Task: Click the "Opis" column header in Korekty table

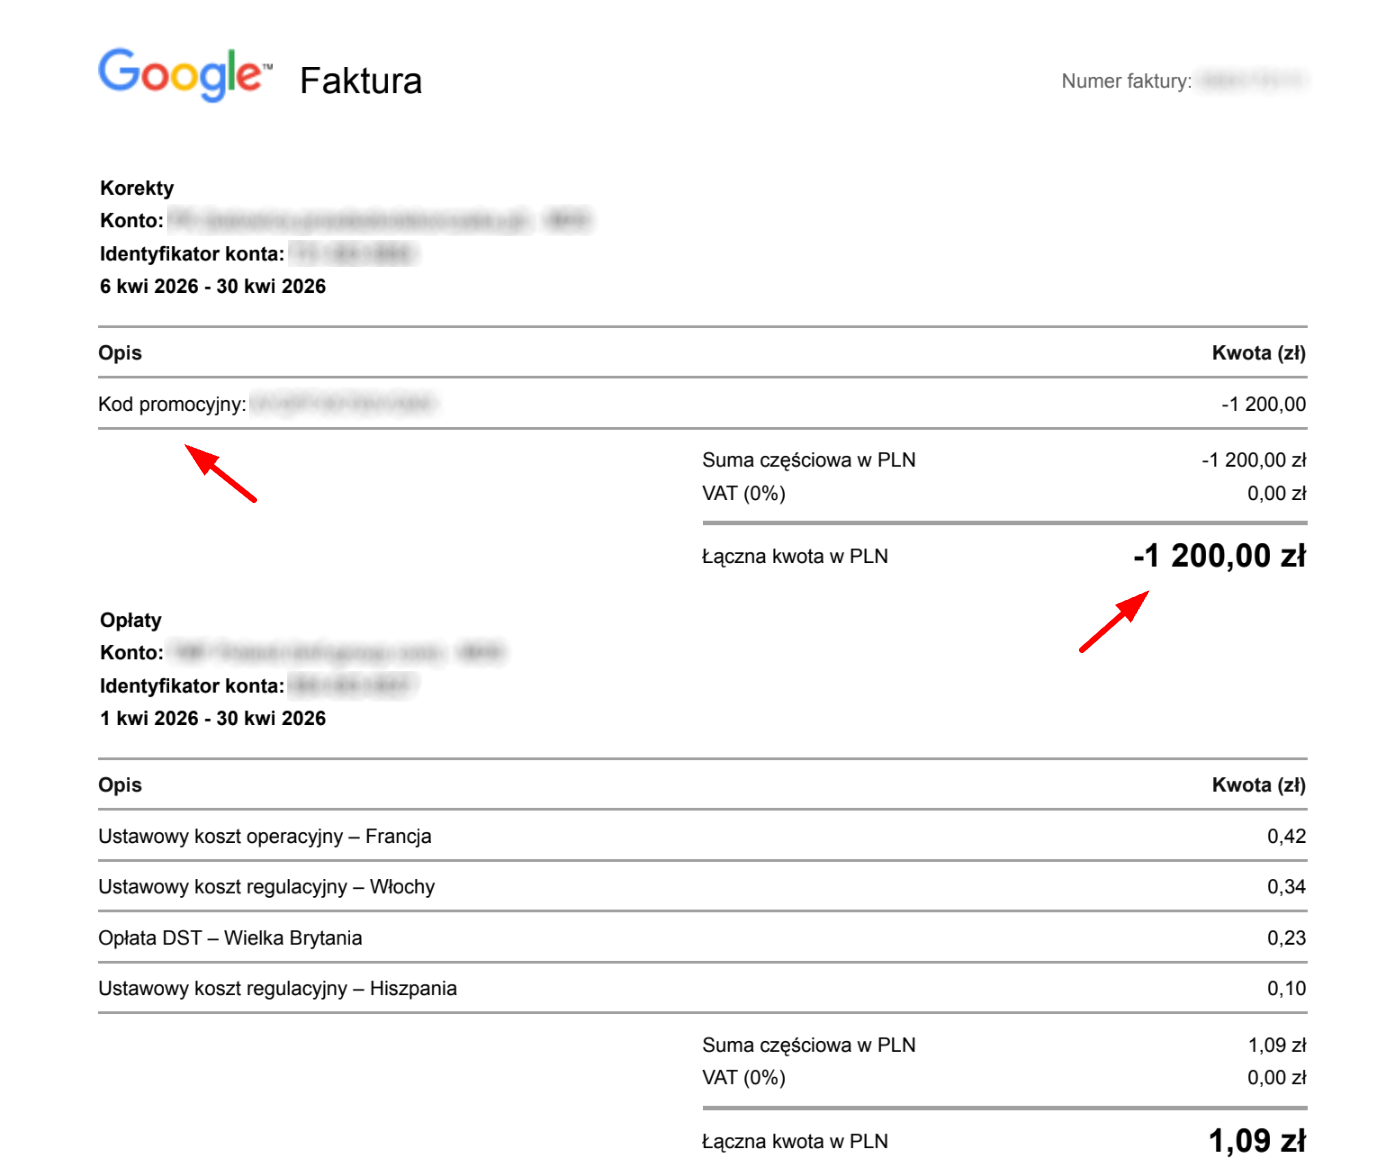Action: pos(120,353)
